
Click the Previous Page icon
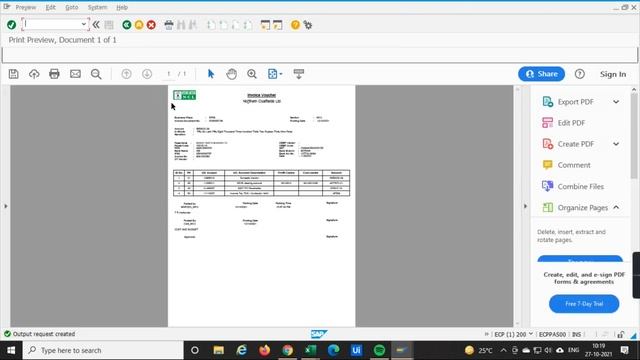(x=224, y=25)
